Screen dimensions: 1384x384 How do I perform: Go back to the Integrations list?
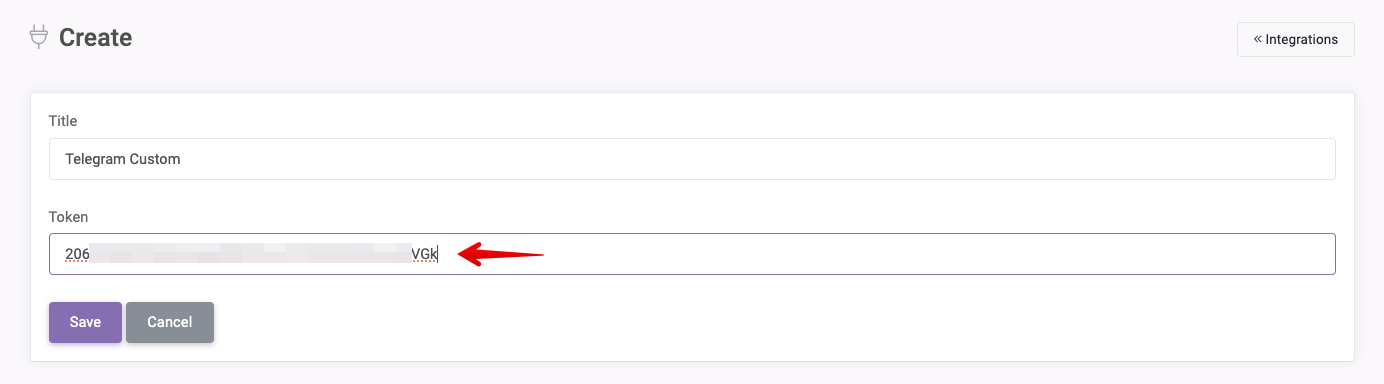click(1295, 39)
